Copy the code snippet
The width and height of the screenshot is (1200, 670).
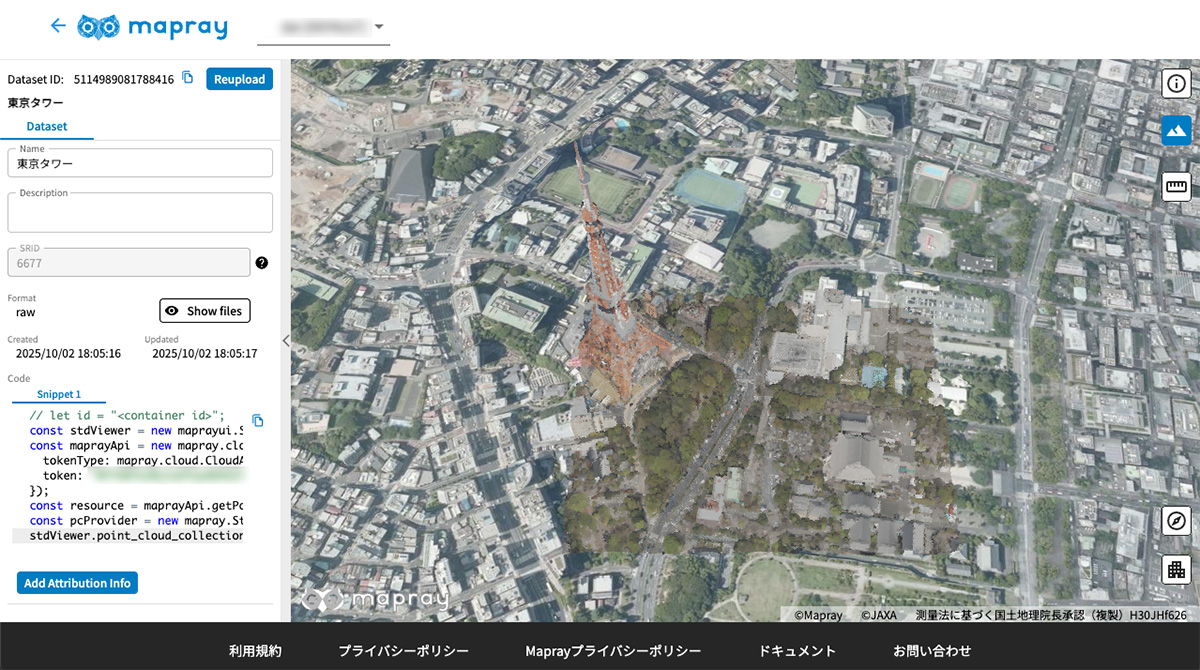pyautogui.click(x=257, y=421)
